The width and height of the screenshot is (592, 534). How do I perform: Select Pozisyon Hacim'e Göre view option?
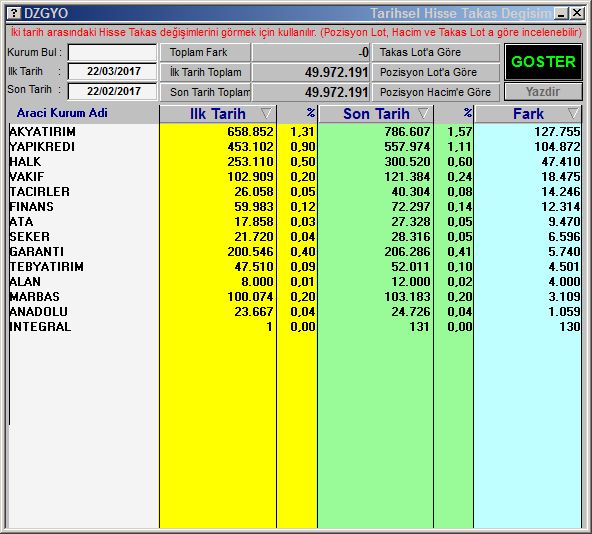pyautogui.click(x=436, y=92)
